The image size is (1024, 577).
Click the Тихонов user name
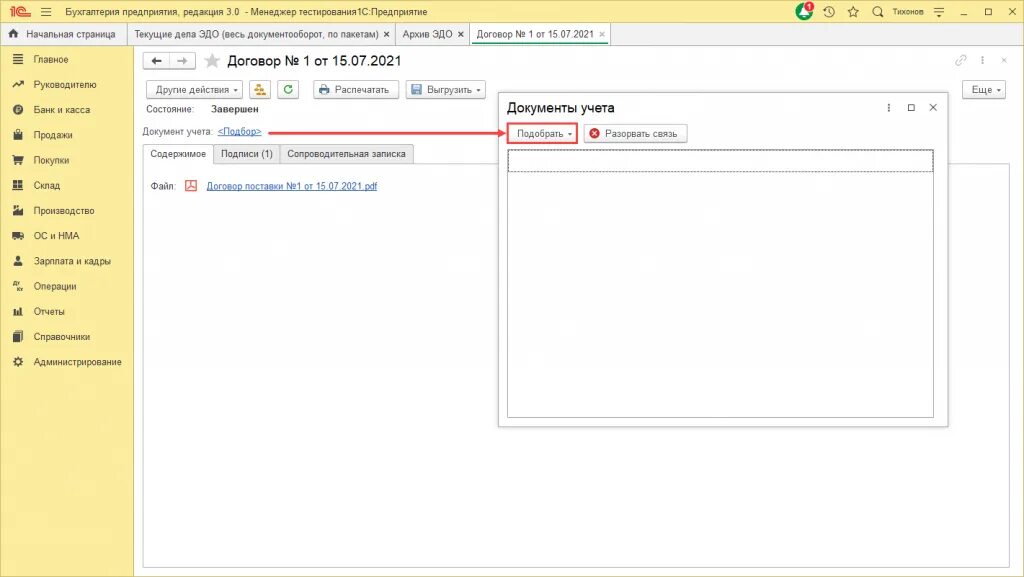coord(908,12)
